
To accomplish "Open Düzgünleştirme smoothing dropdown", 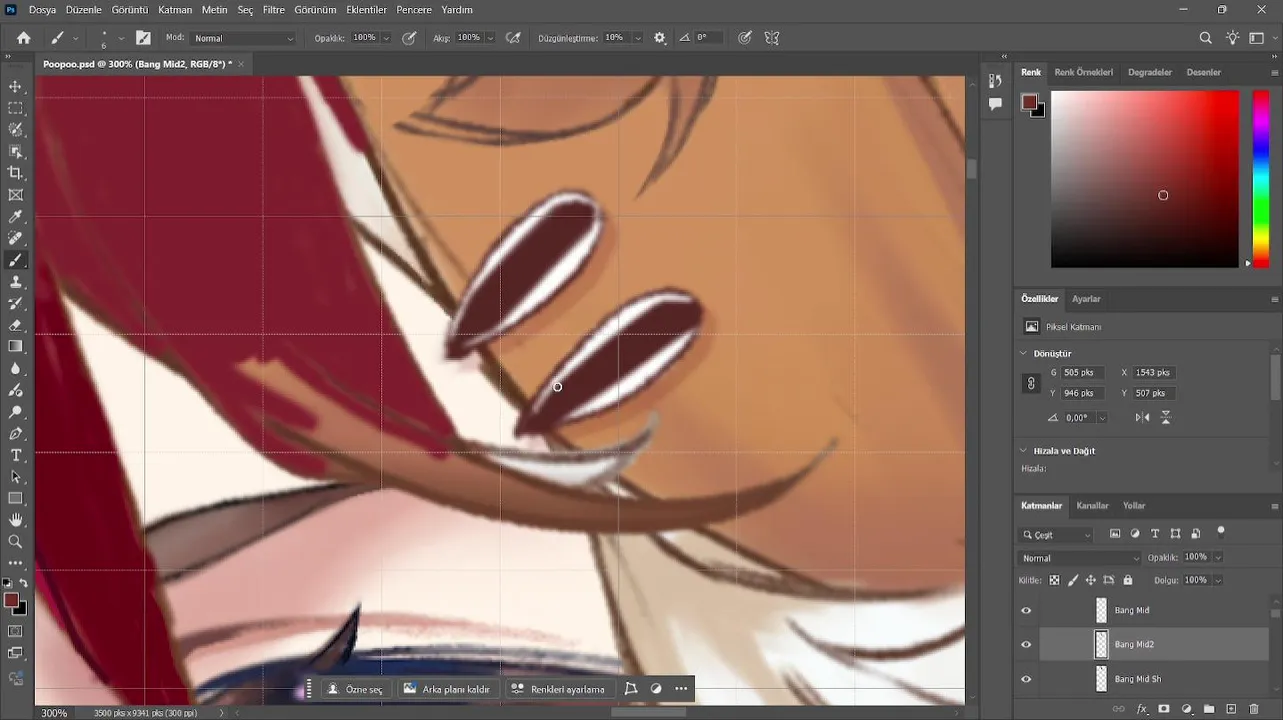I will 637,38.
